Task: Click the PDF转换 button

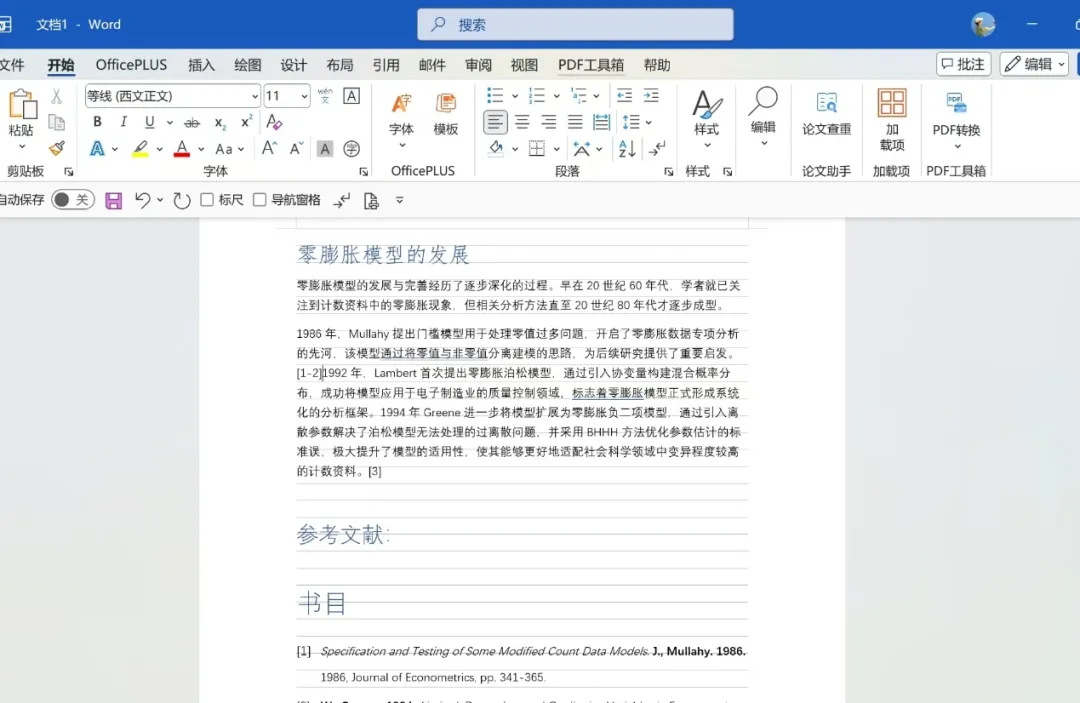Action: (x=956, y=120)
